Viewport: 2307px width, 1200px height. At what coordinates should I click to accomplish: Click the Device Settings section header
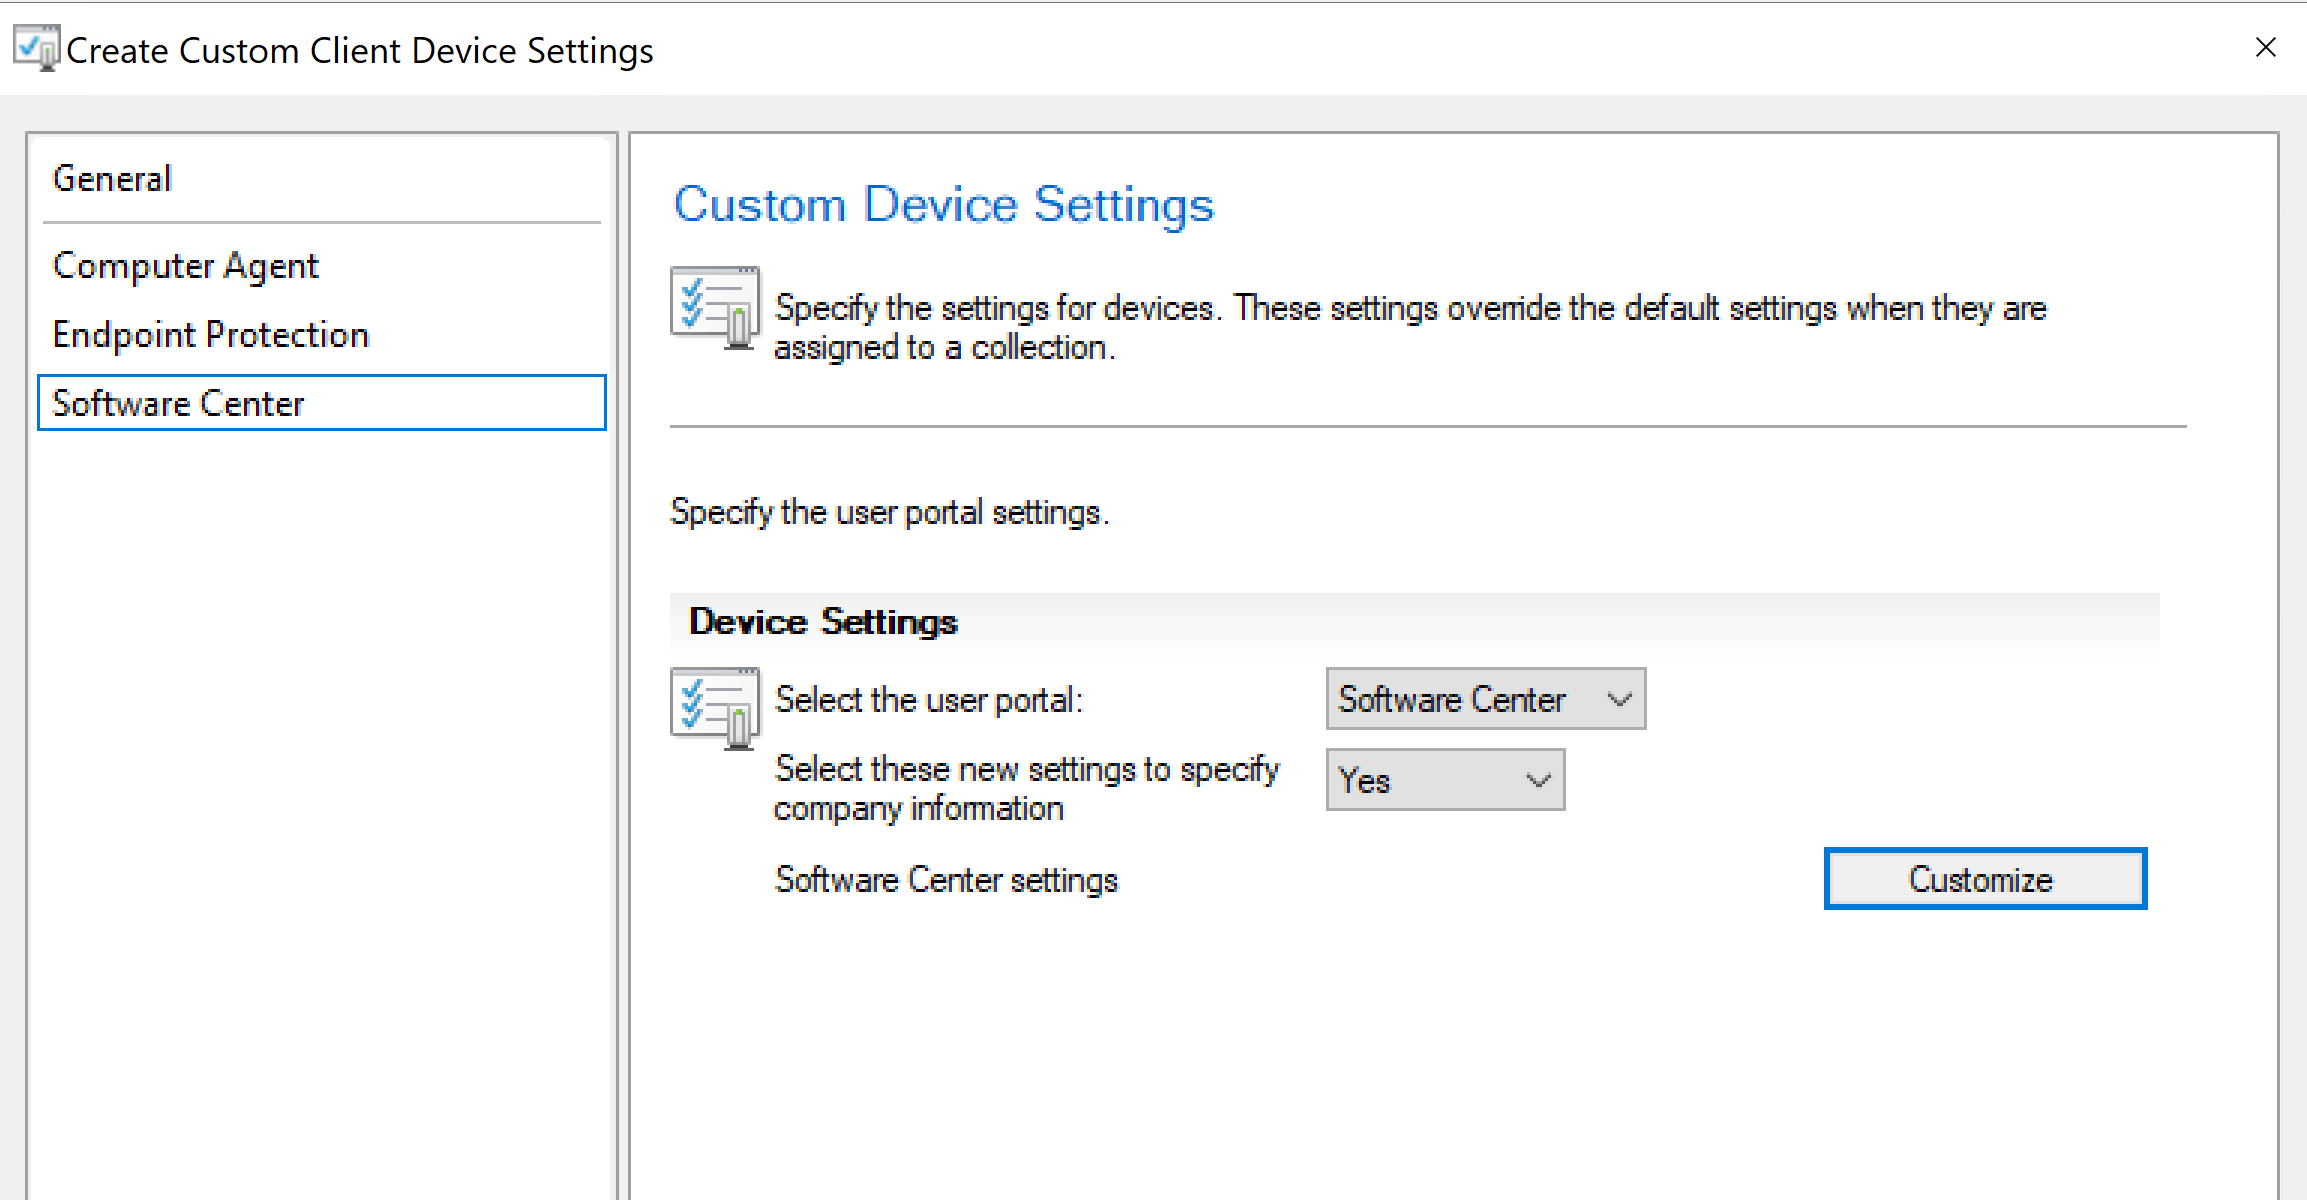click(823, 622)
